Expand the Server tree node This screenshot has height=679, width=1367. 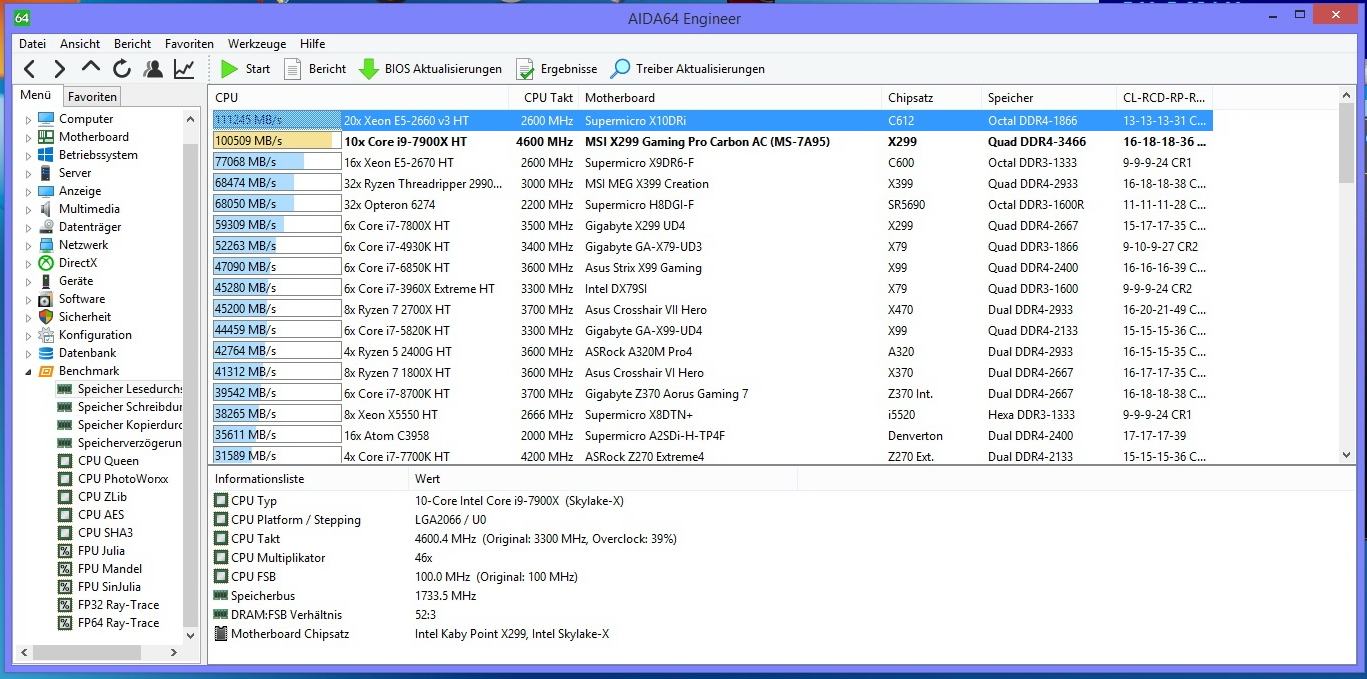point(28,173)
